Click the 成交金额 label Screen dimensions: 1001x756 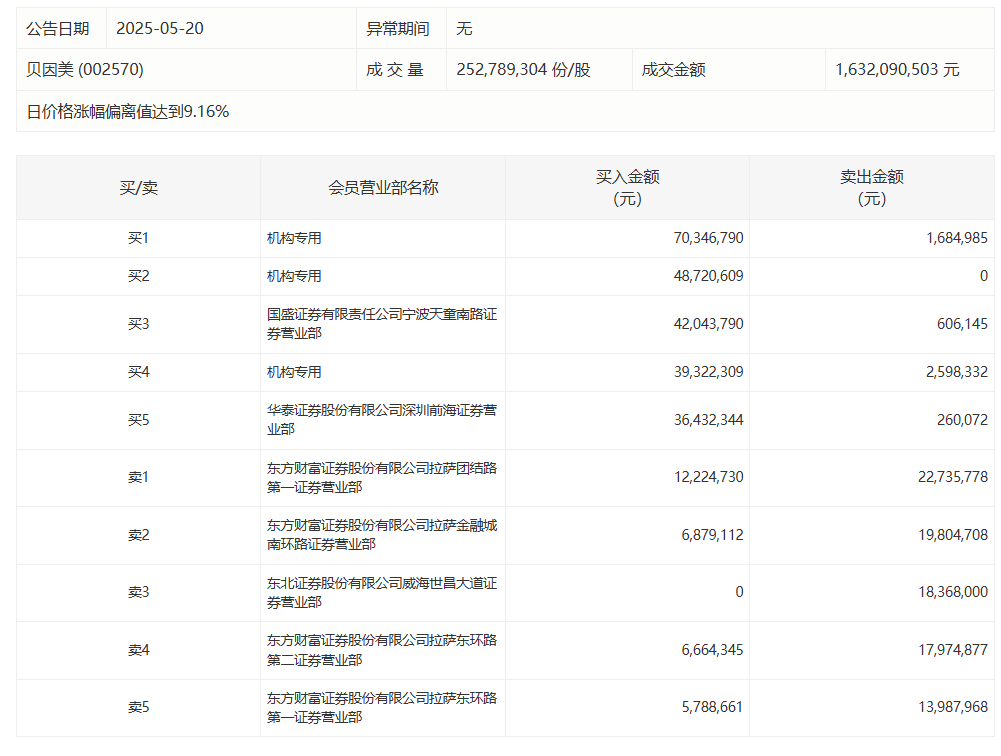click(674, 70)
